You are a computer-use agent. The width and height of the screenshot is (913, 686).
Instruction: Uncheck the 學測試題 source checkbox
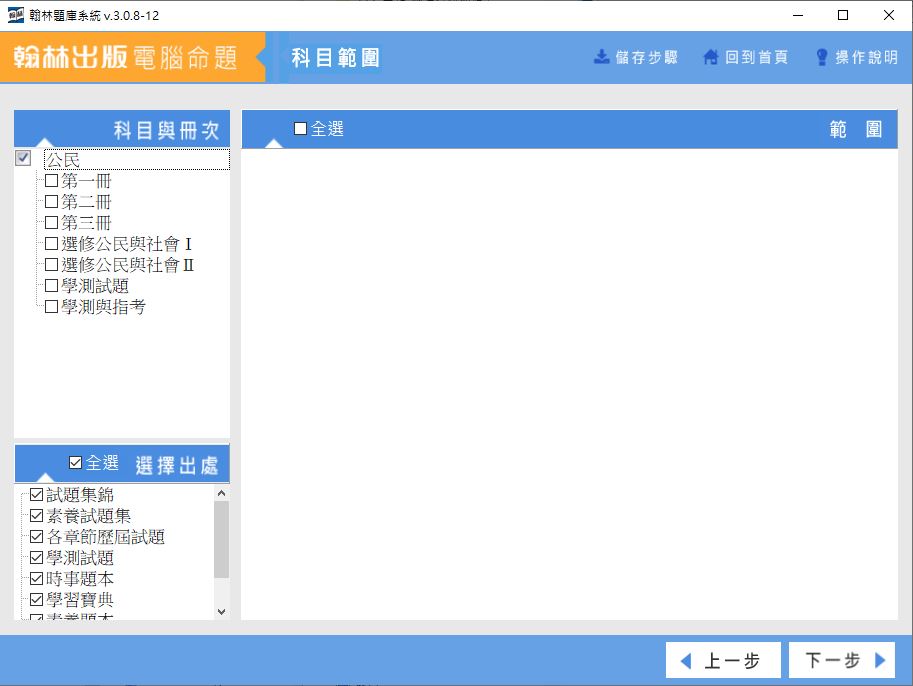pos(36,557)
